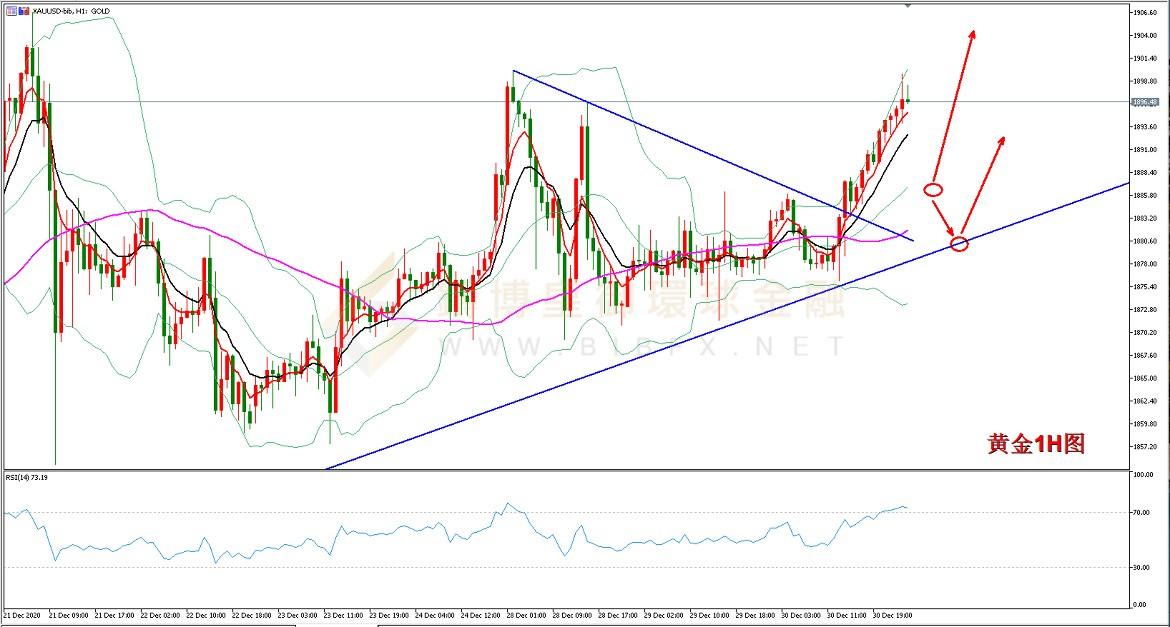Click the RSI(14) 73.19 indicator label
The image size is (1170, 627).
pos(30,479)
